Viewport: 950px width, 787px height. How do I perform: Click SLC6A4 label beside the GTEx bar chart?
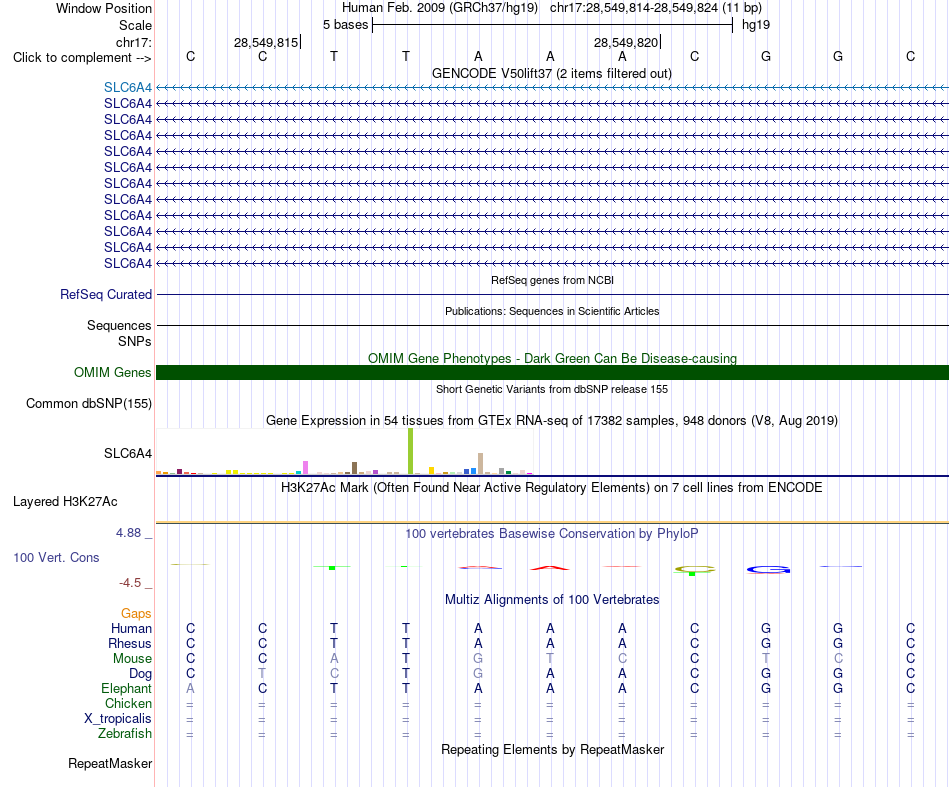[127, 453]
